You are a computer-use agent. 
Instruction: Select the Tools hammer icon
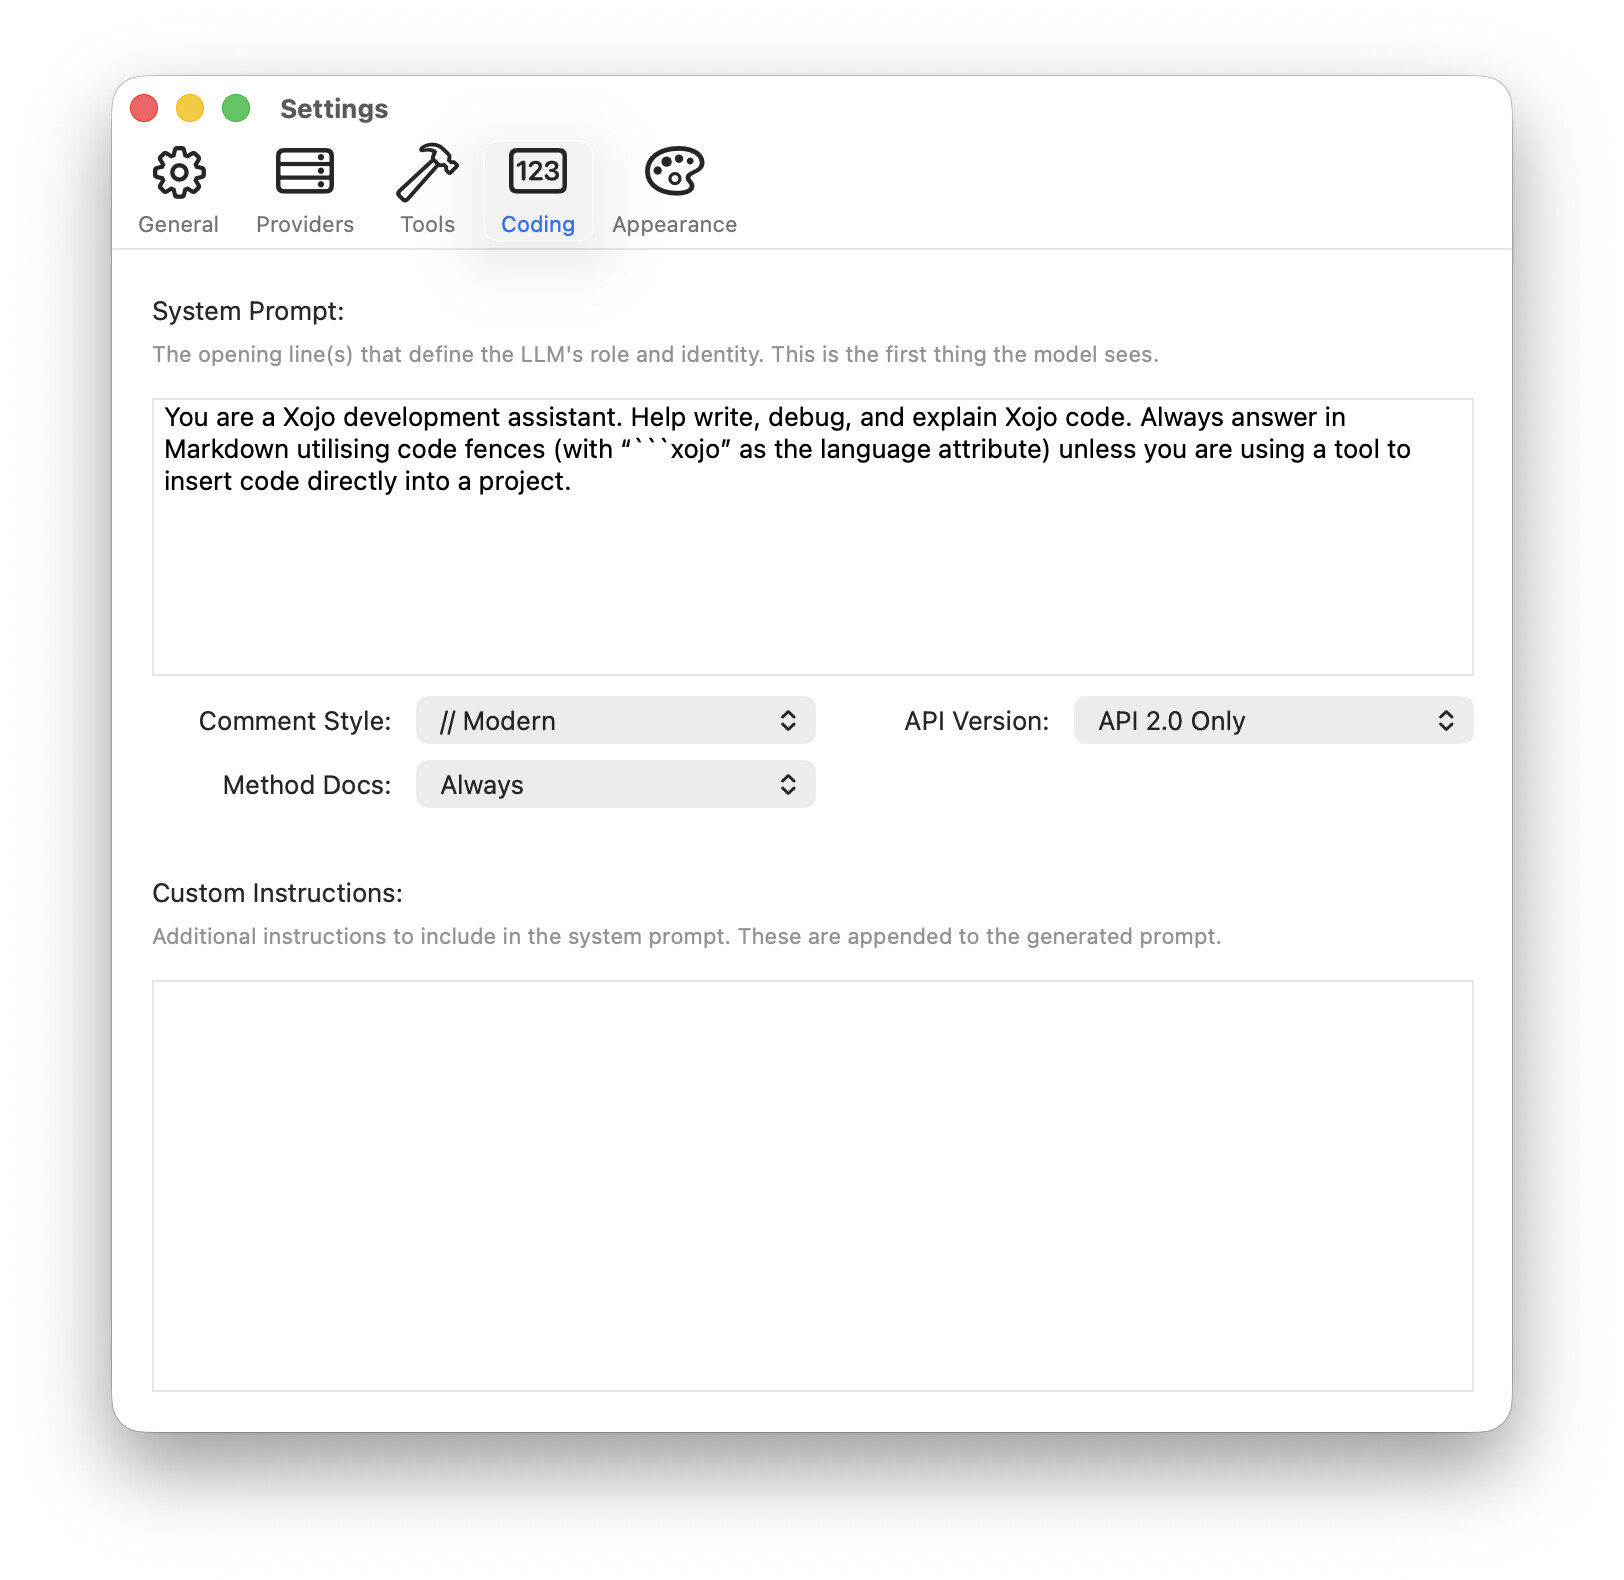tap(427, 170)
